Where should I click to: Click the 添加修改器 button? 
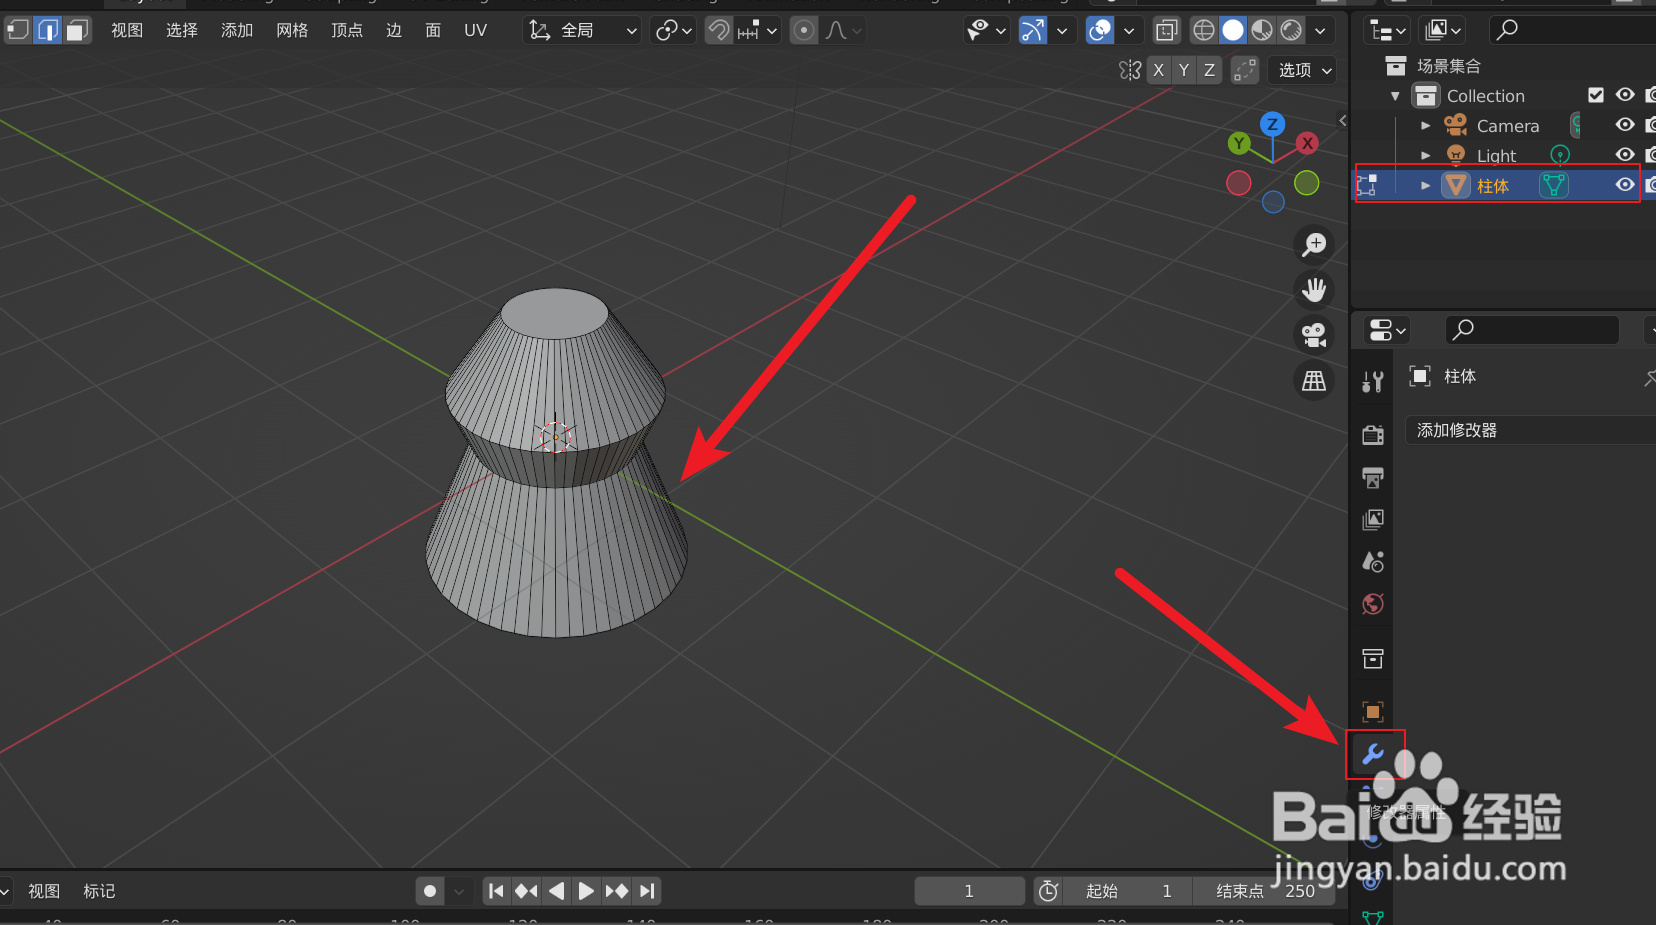[1530, 430]
